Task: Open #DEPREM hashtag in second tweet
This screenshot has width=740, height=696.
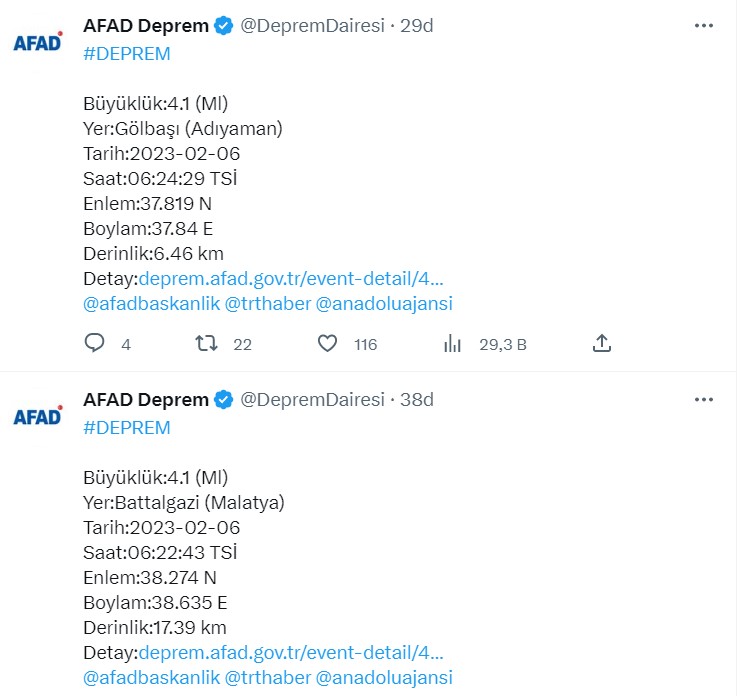Action: click(x=126, y=428)
